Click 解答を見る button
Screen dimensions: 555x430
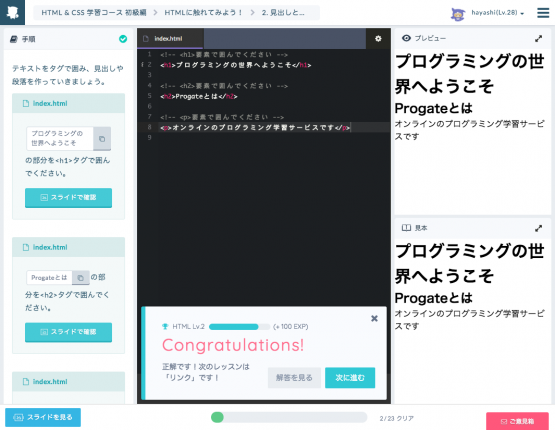[294, 378]
